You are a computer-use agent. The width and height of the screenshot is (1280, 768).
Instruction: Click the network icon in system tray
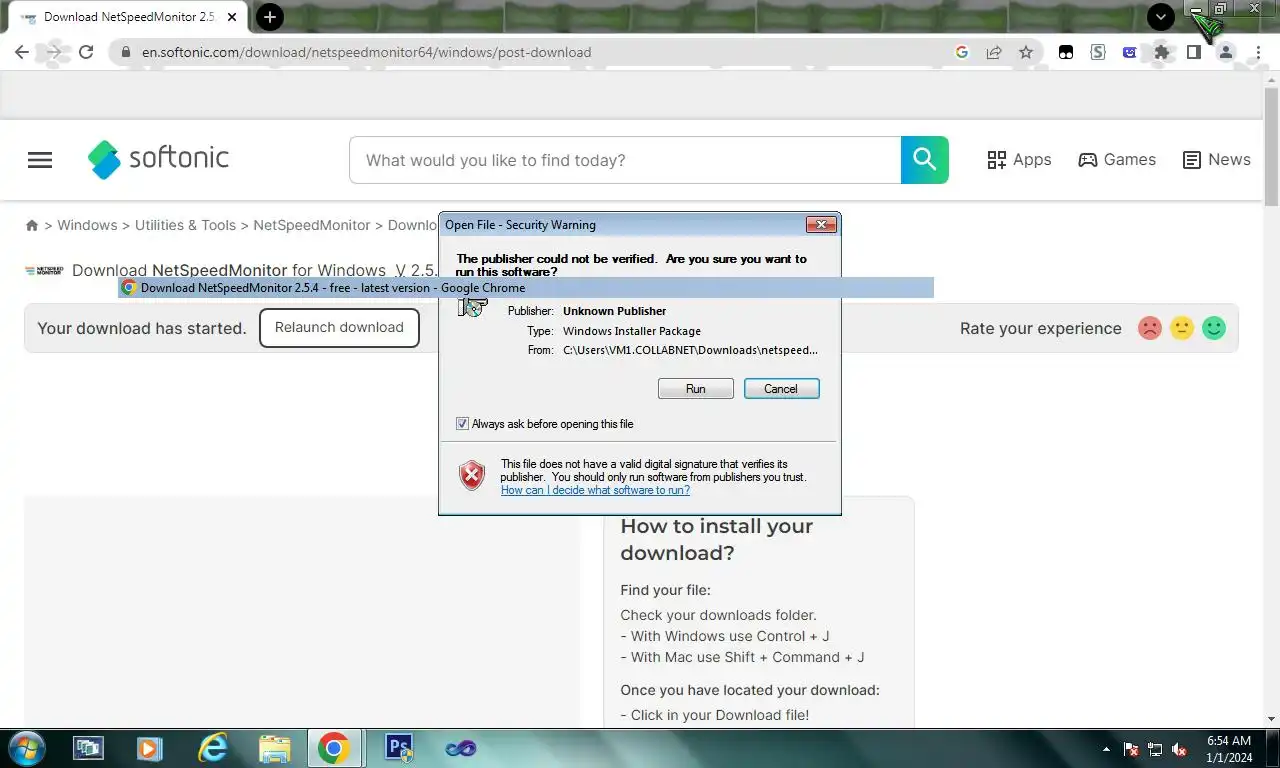tap(1155, 749)
